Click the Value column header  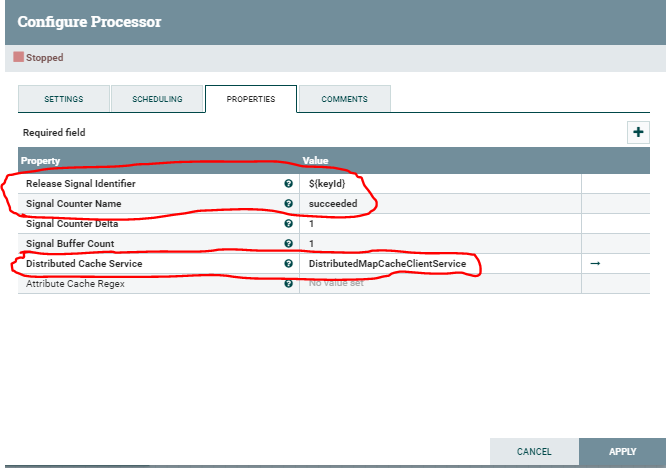[x=315, y=161]
